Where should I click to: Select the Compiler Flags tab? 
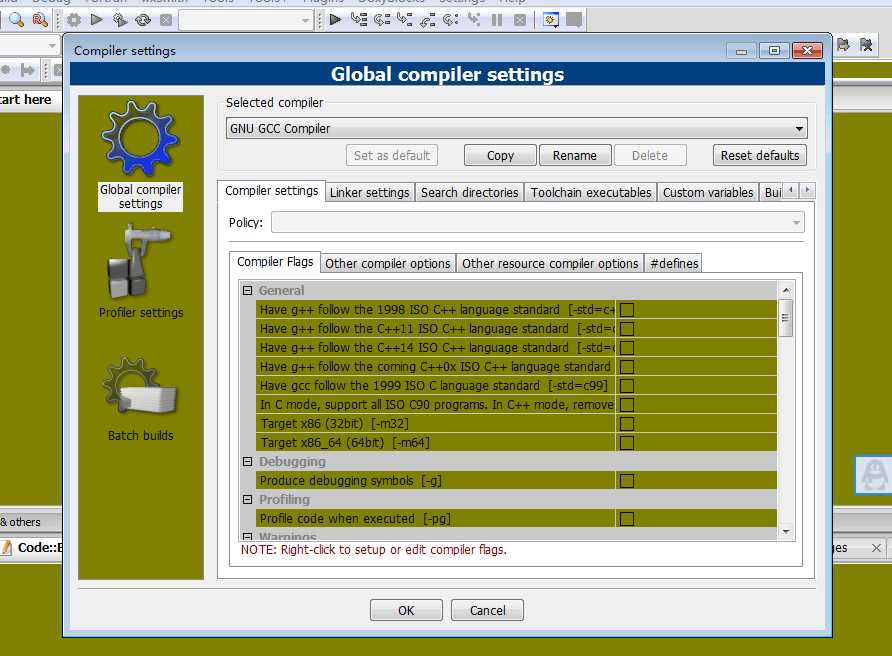[x=275, y=262]
